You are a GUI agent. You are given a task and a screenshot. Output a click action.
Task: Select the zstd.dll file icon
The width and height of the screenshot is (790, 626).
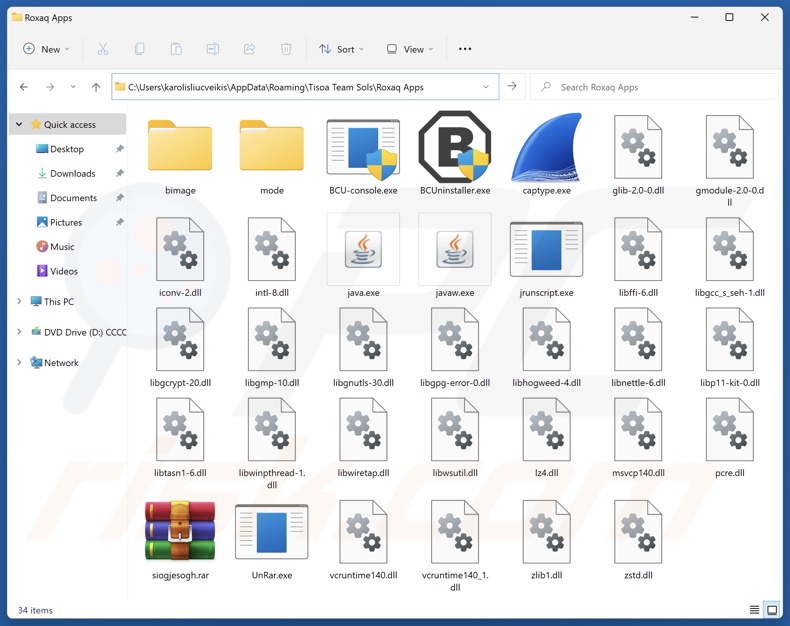pos(638,532)
